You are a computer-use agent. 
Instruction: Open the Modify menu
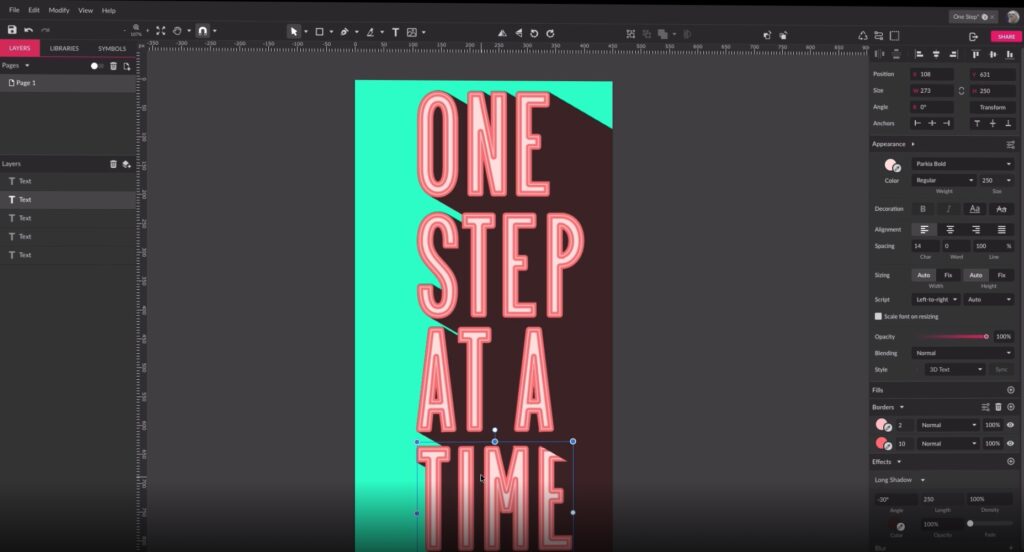point(59,10)
